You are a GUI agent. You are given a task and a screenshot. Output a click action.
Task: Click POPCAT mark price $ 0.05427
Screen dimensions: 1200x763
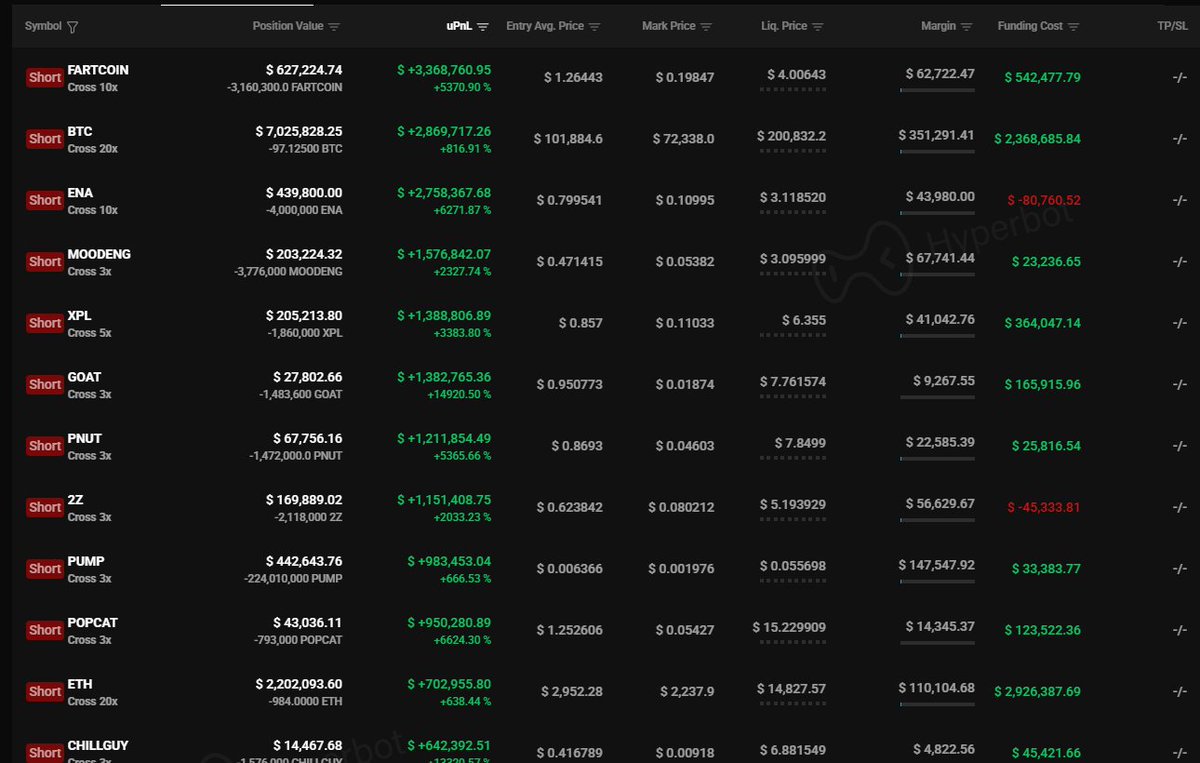coord(685,630)
